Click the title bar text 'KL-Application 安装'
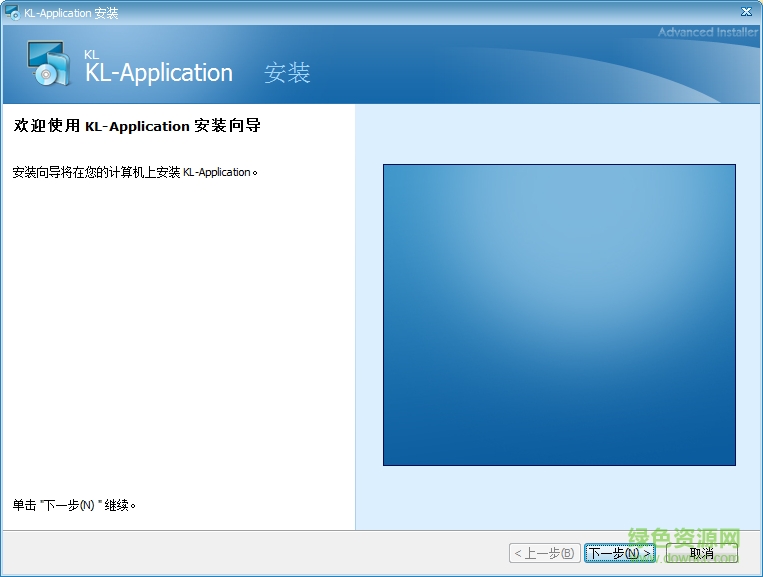The width and height of the screenshot is (763, 577). click(x=71, y=12)
